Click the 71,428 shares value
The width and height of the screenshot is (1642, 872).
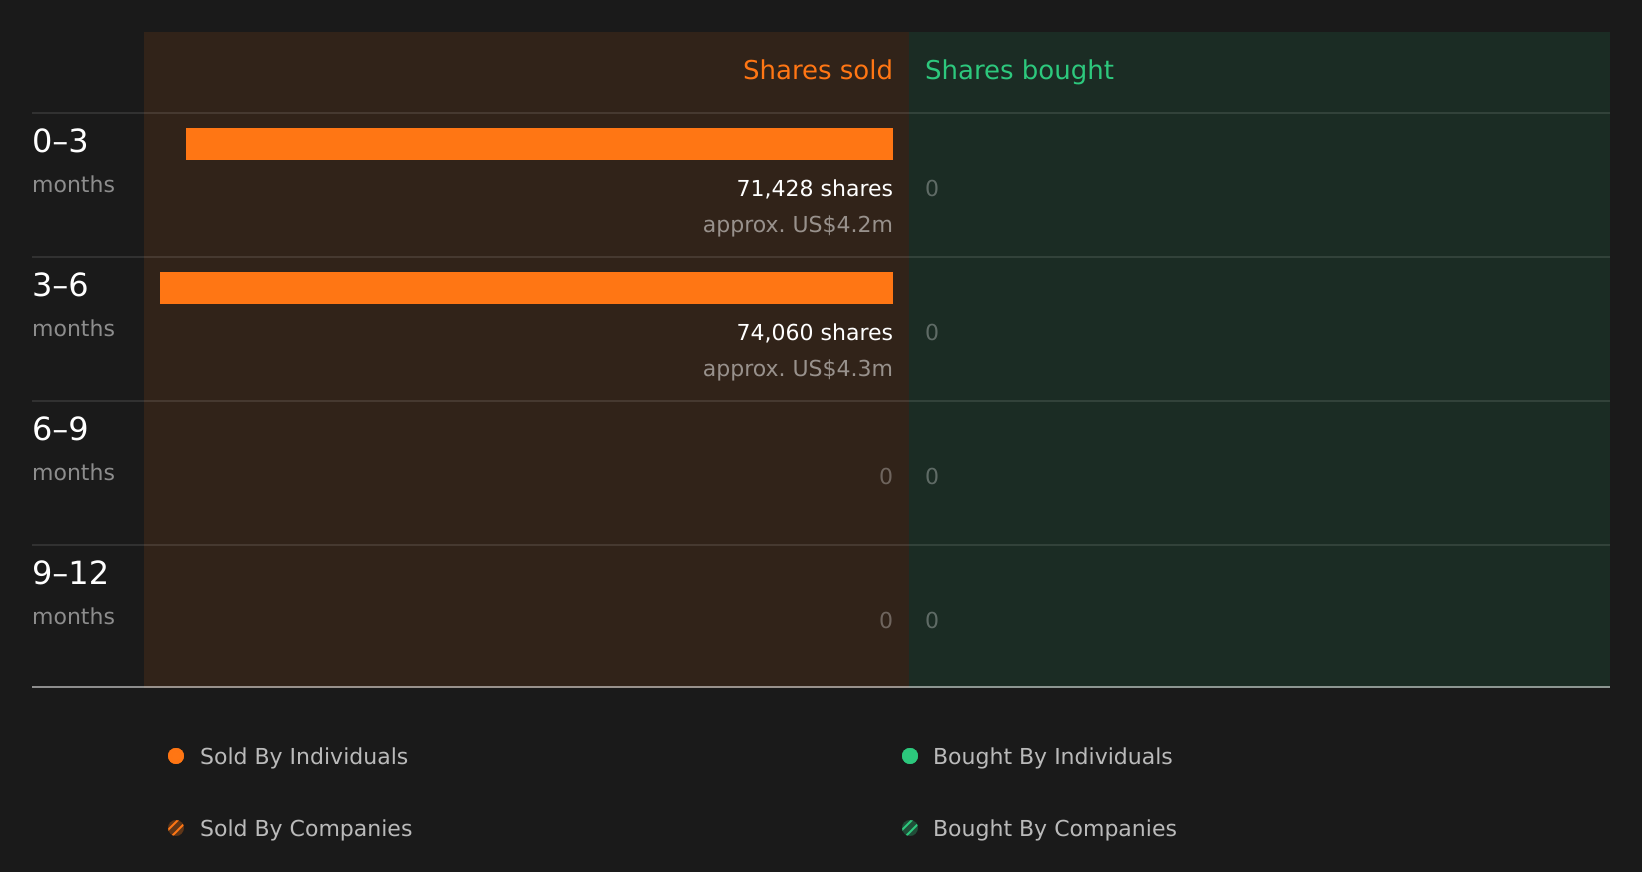click(814, 188)
